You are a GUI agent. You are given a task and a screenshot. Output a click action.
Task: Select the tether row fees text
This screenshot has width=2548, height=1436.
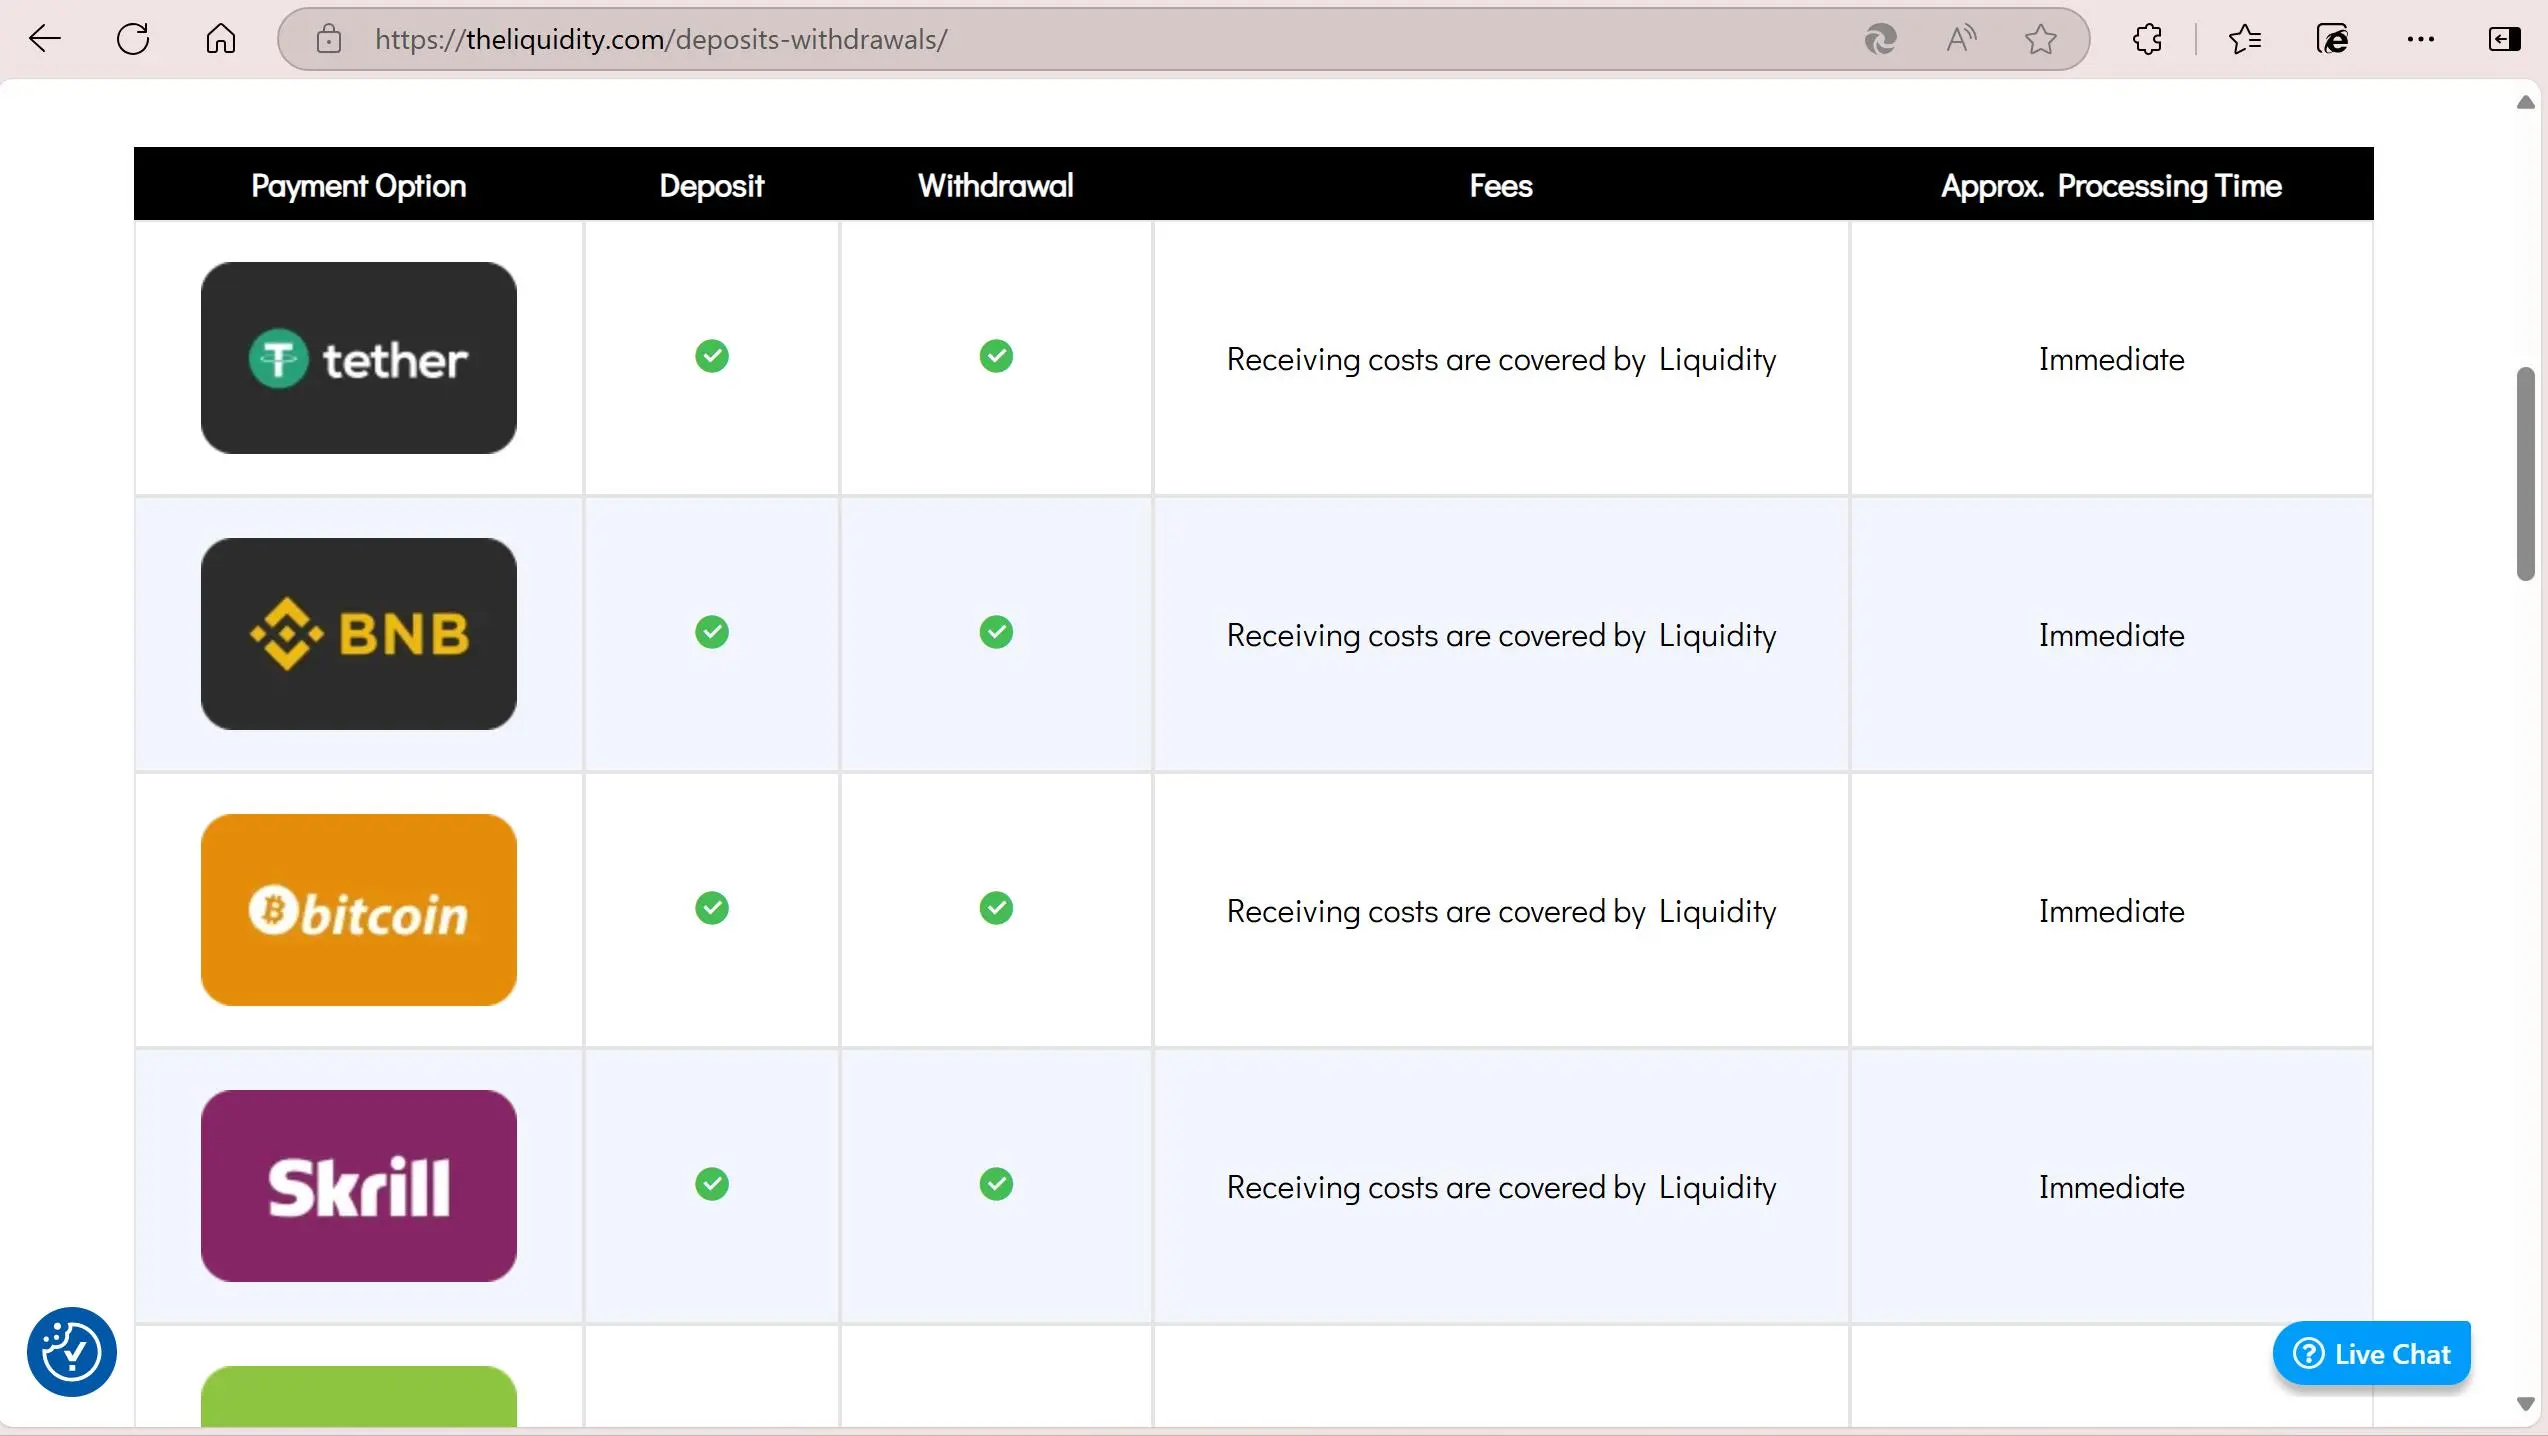coord(1501,360)
